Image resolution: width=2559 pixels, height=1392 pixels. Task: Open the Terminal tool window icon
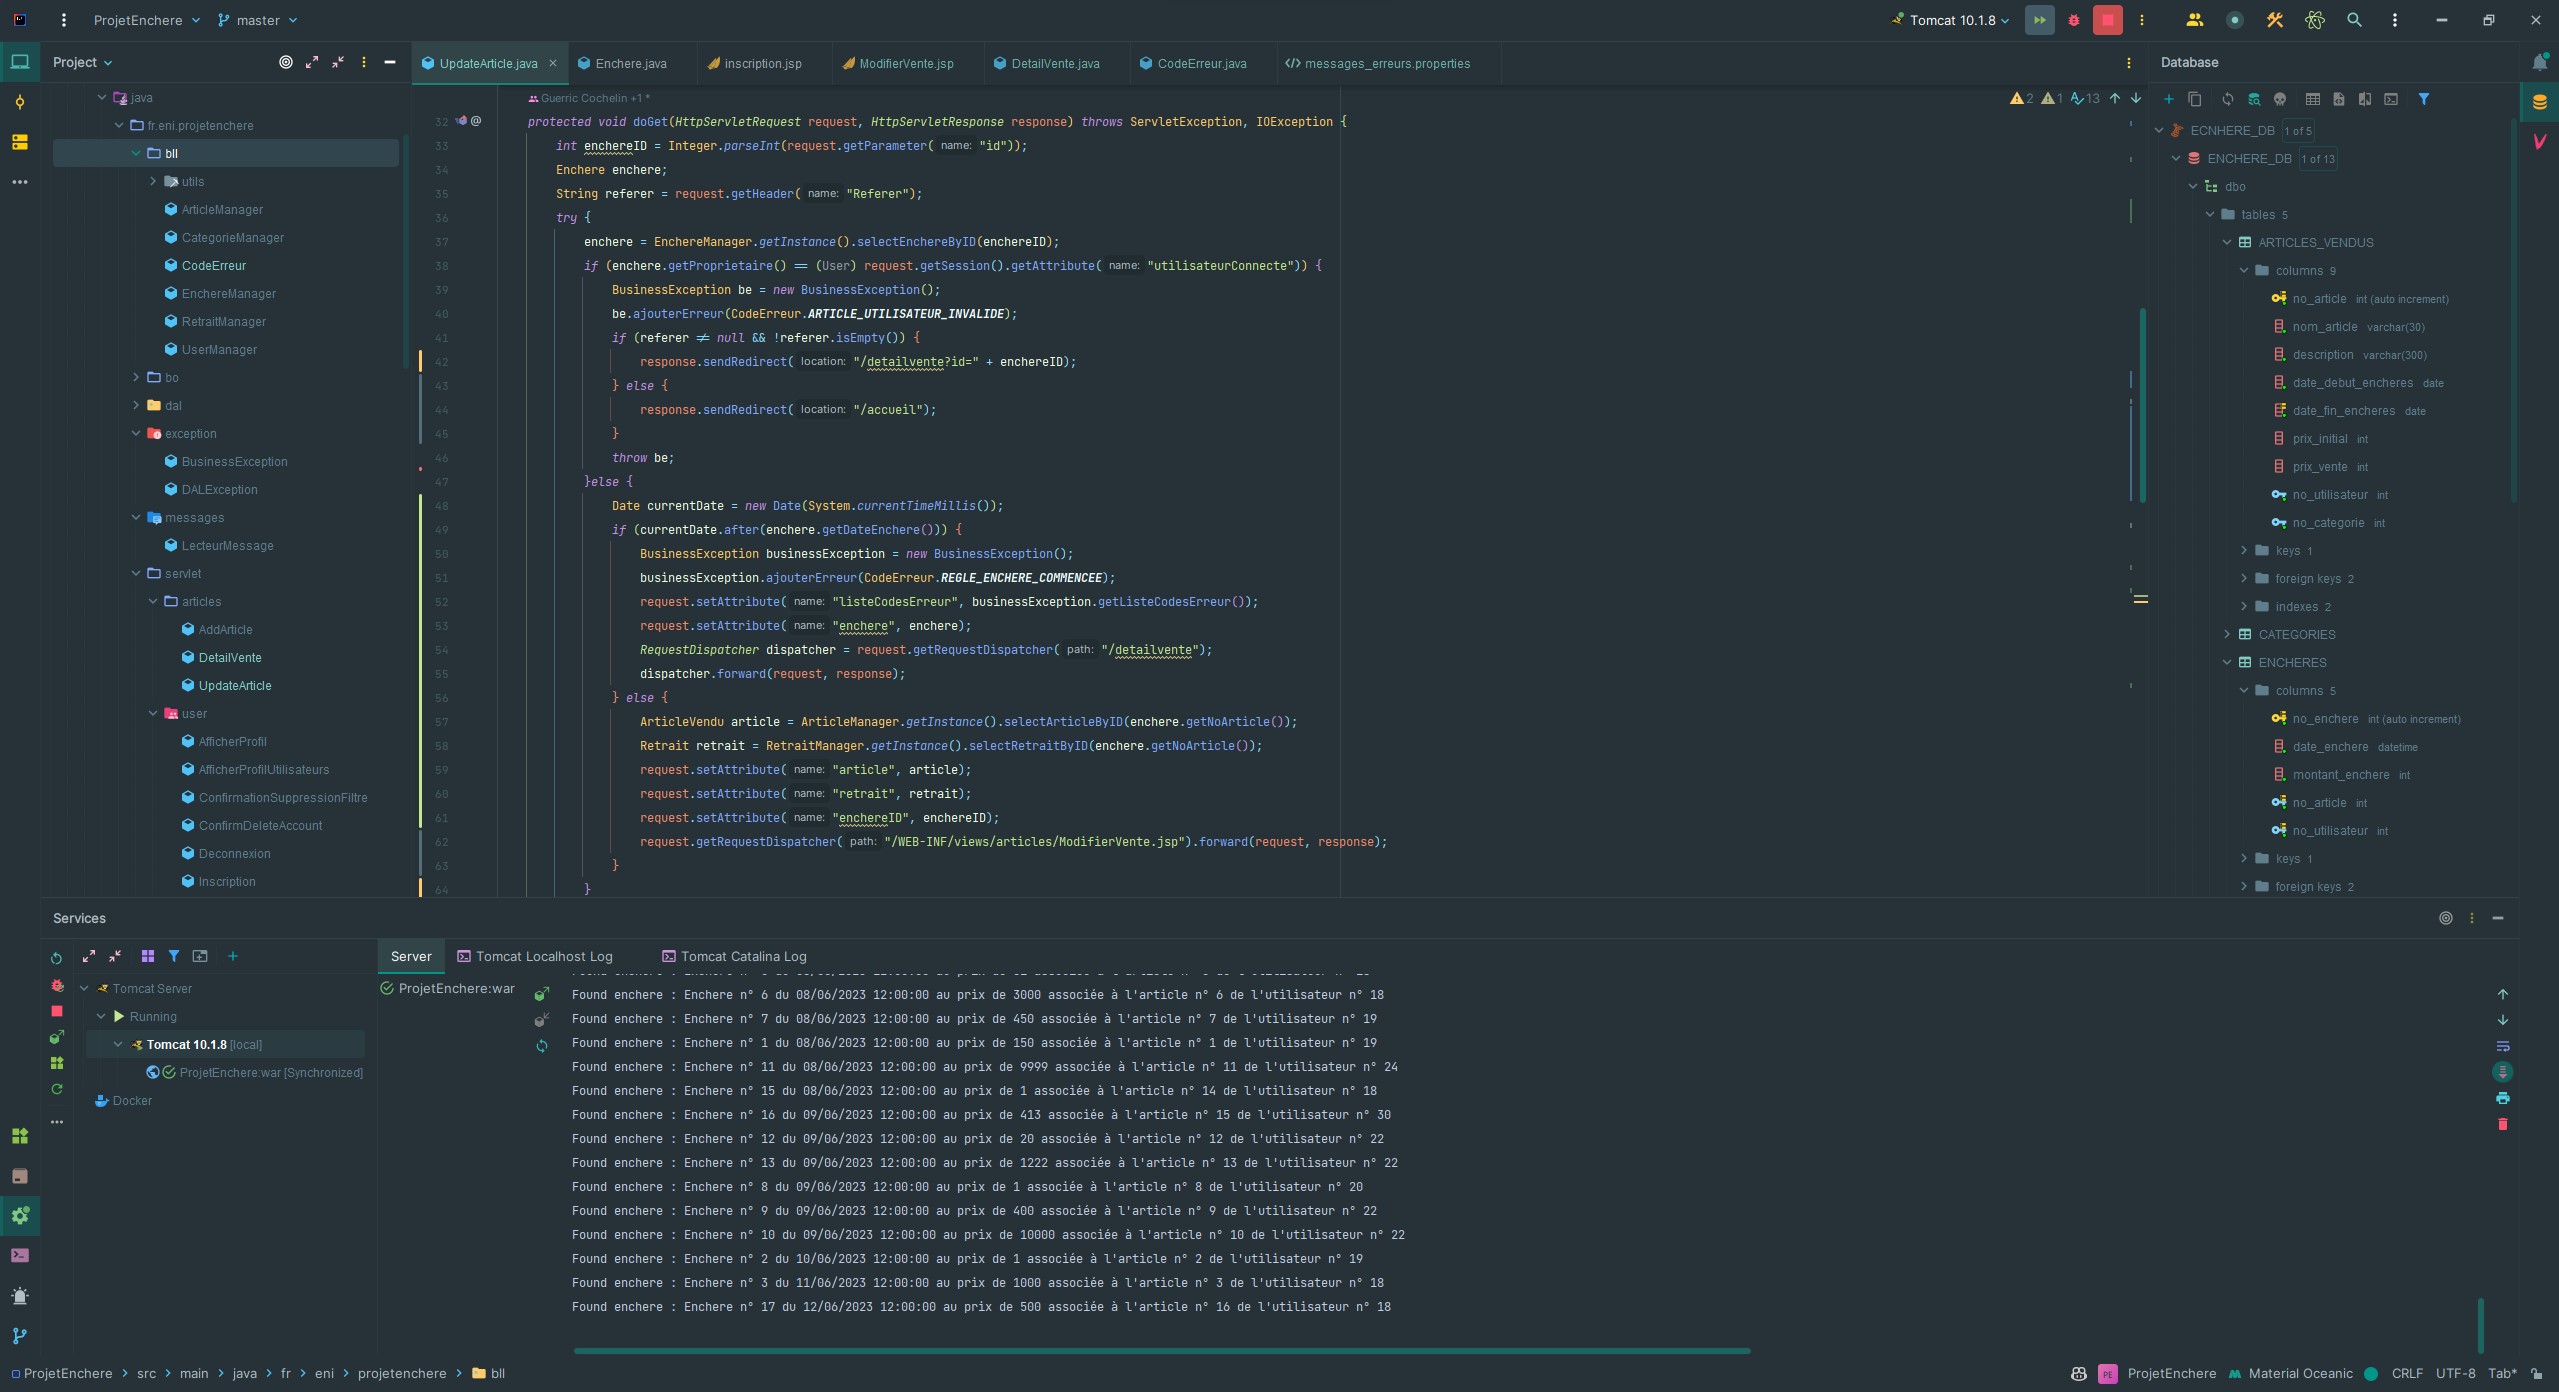pyautogui.click(x=19, y=1256)
